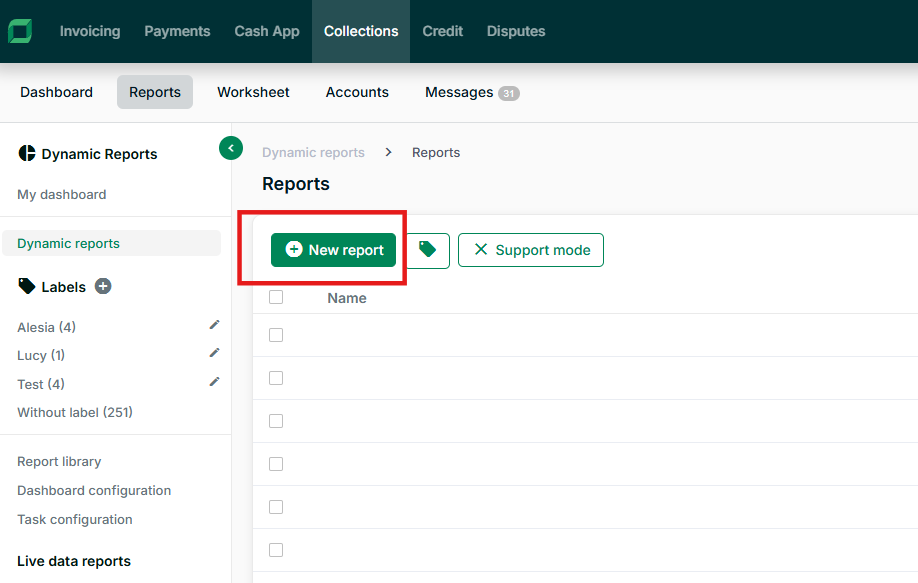Check the third report row checkbox
918x583 pixels.
[x=276, y=421]
